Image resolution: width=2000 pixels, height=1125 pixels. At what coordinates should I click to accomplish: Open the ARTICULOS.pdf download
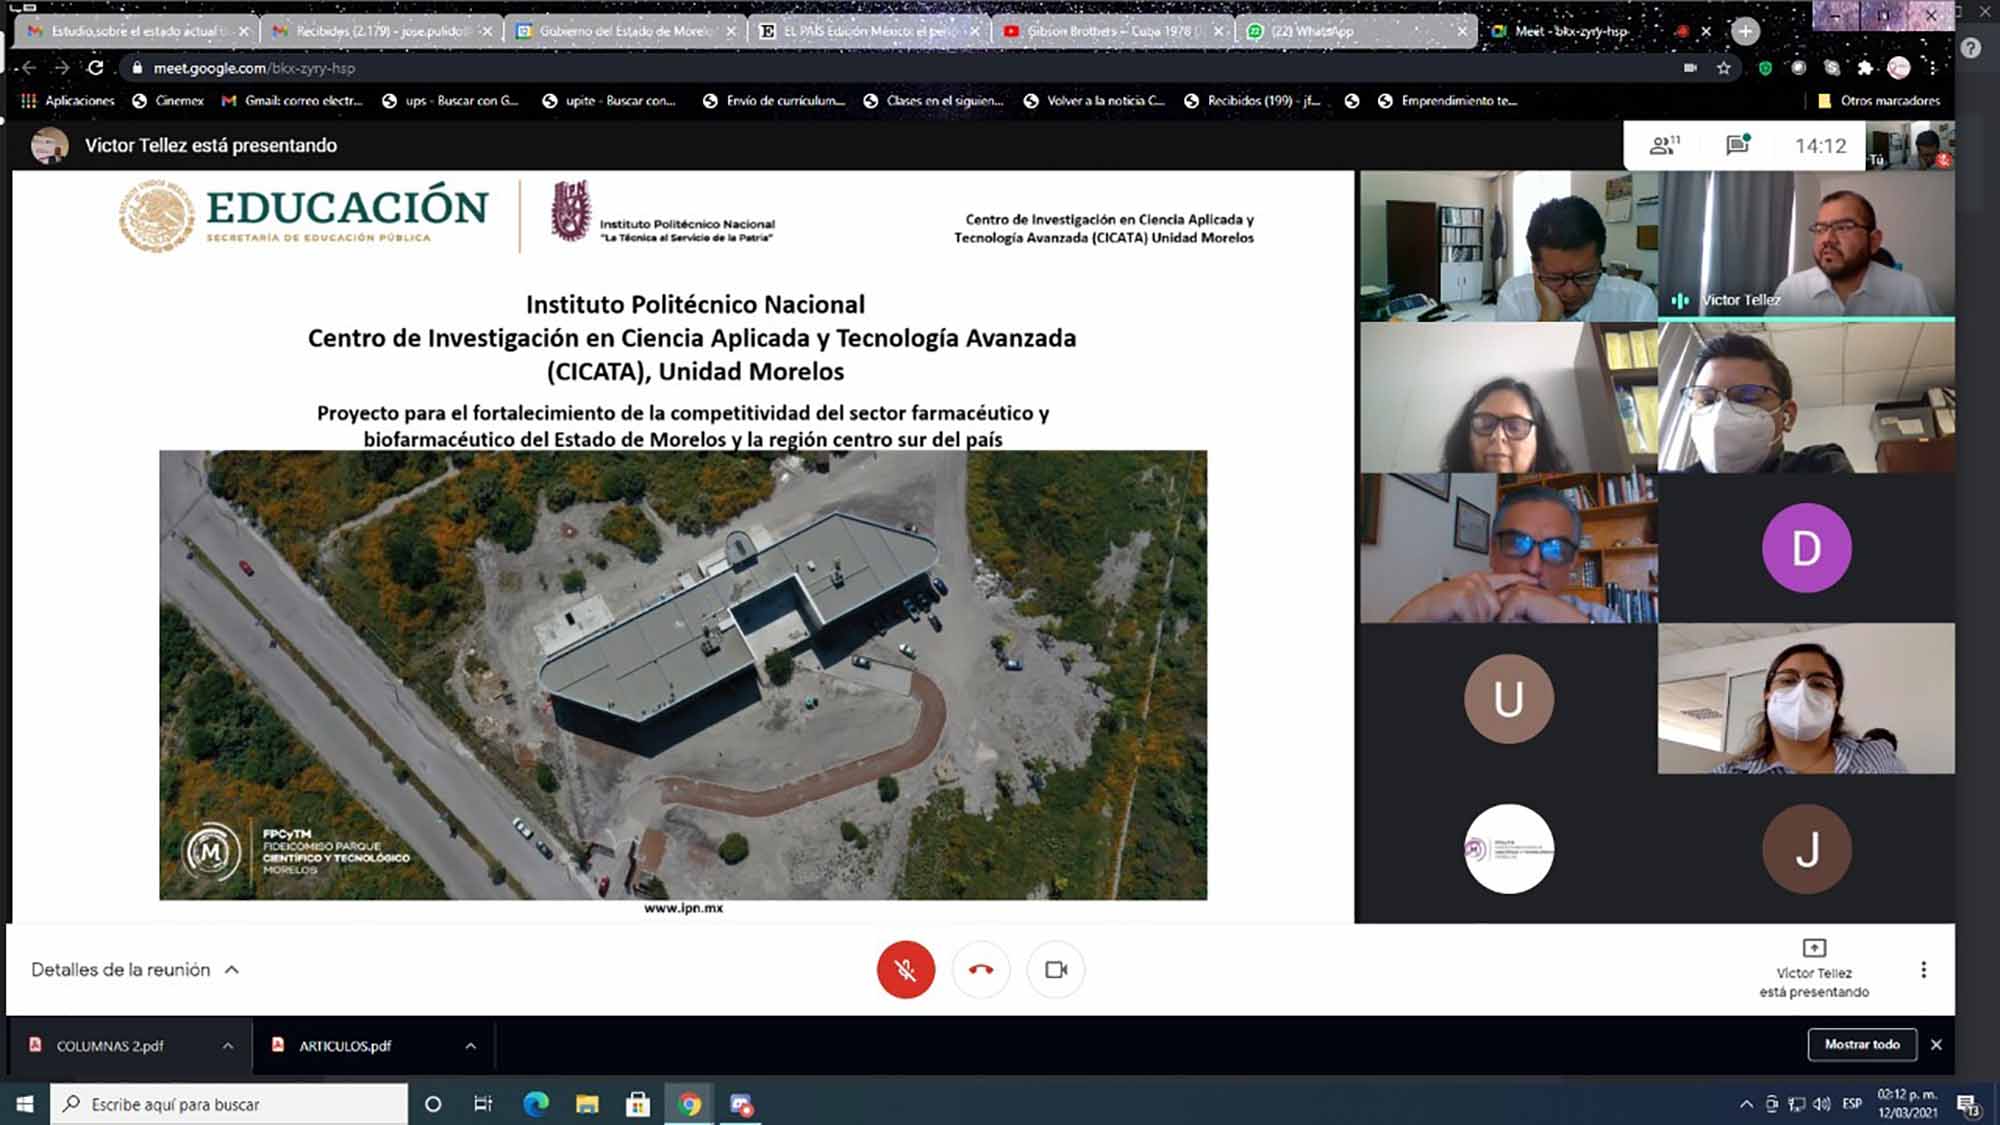(345, 1045)
